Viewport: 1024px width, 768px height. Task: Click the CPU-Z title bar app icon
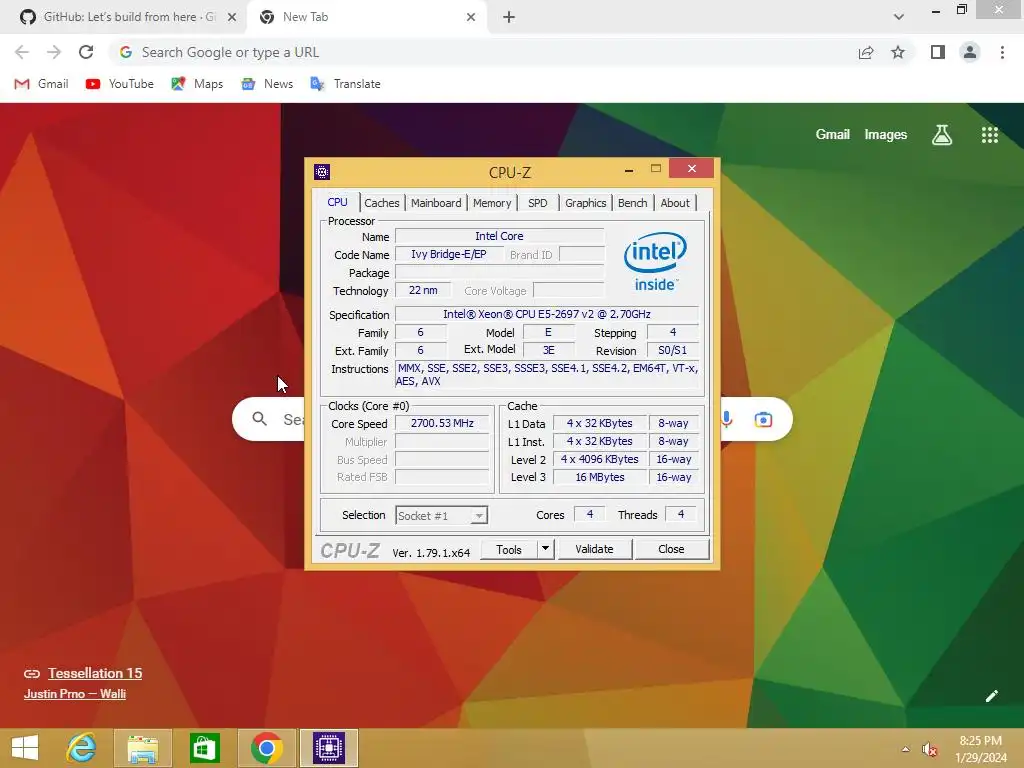click(322, 172)
